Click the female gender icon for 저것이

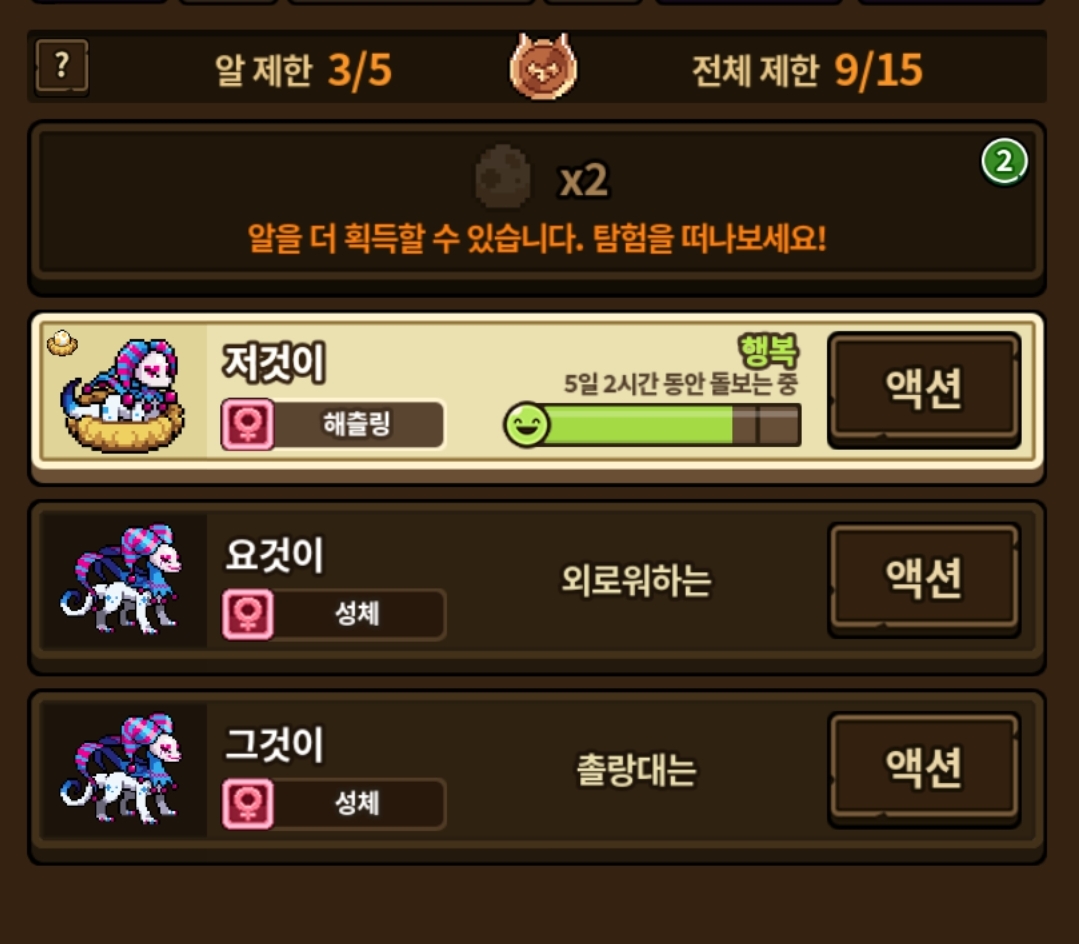[x=248, y=425]
